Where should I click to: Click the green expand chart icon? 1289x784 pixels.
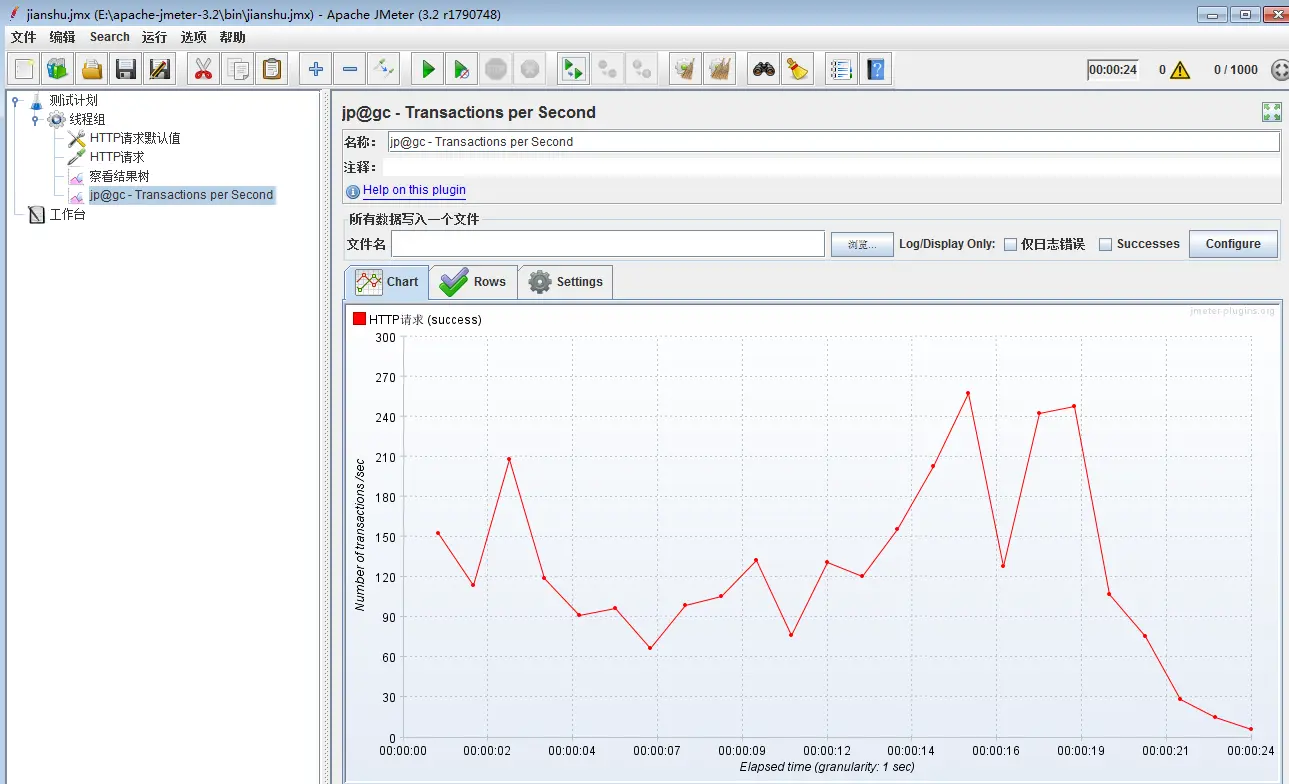tap(1272, 112)
